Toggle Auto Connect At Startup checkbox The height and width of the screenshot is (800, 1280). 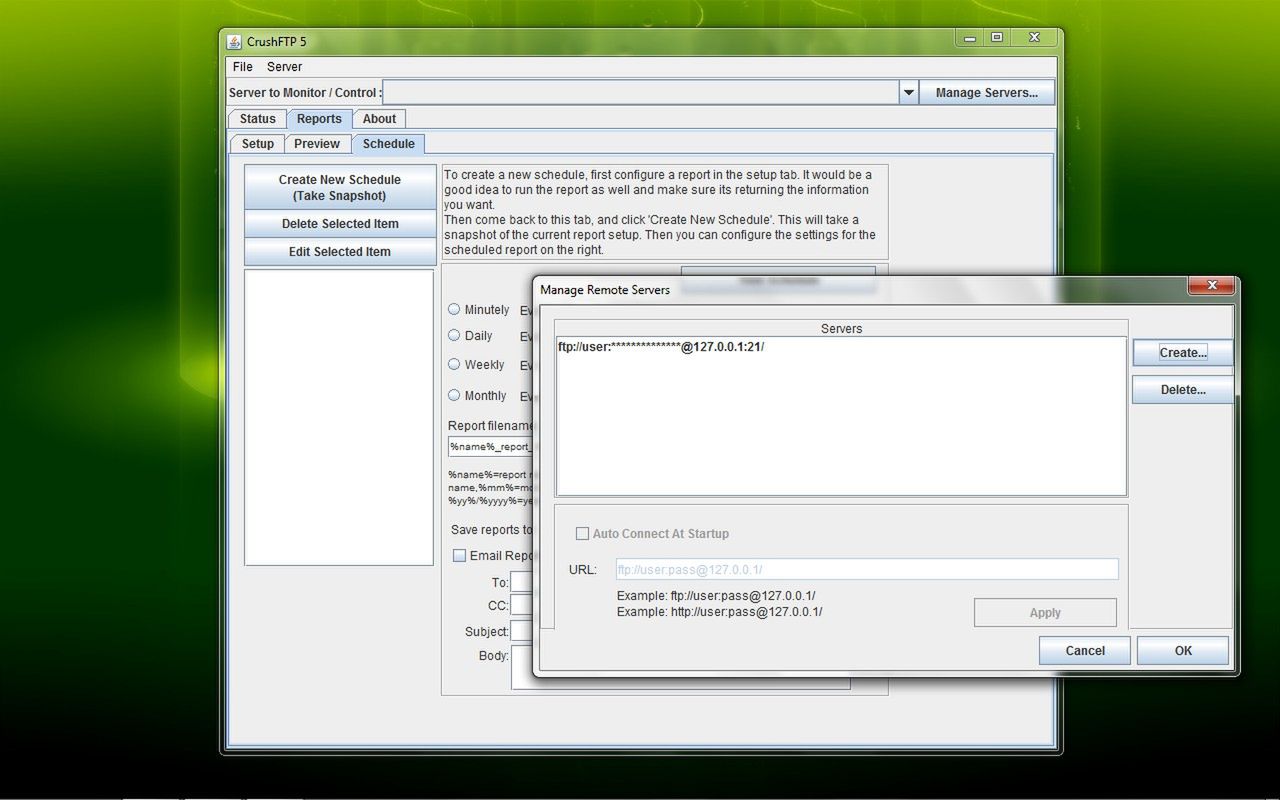[x=582, y=534]
